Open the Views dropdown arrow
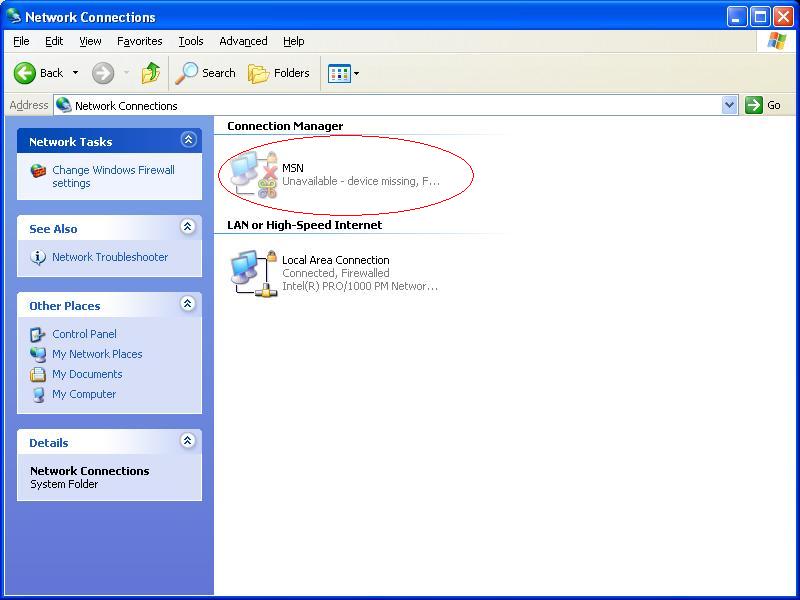The image size is (800, 600). point(357,73)
